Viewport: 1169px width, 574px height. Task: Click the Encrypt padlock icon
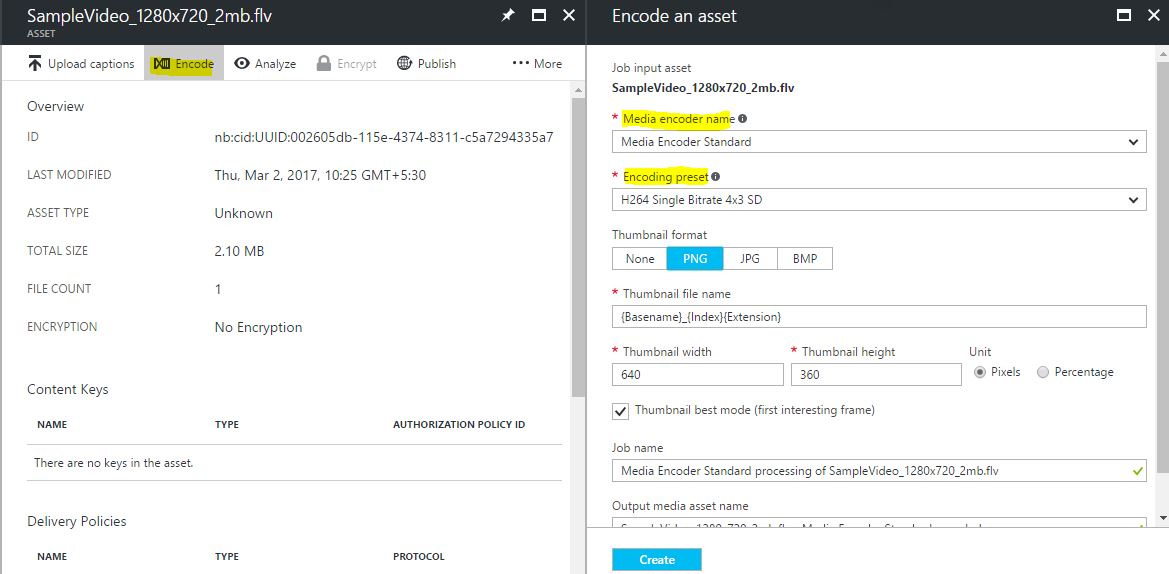[x=324, y=64]
